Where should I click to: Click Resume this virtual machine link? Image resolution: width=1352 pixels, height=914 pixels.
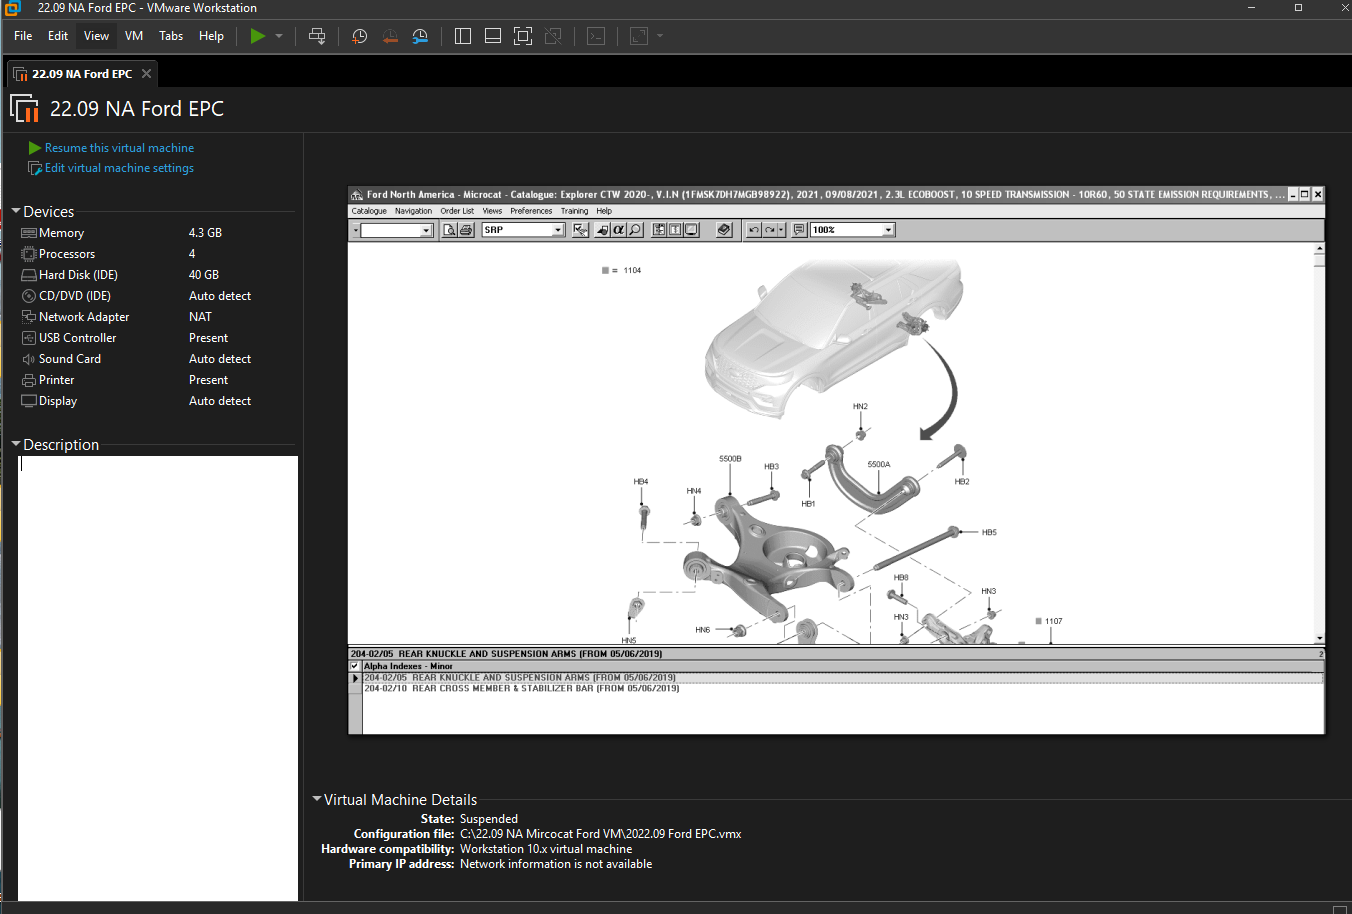point(119,148)
